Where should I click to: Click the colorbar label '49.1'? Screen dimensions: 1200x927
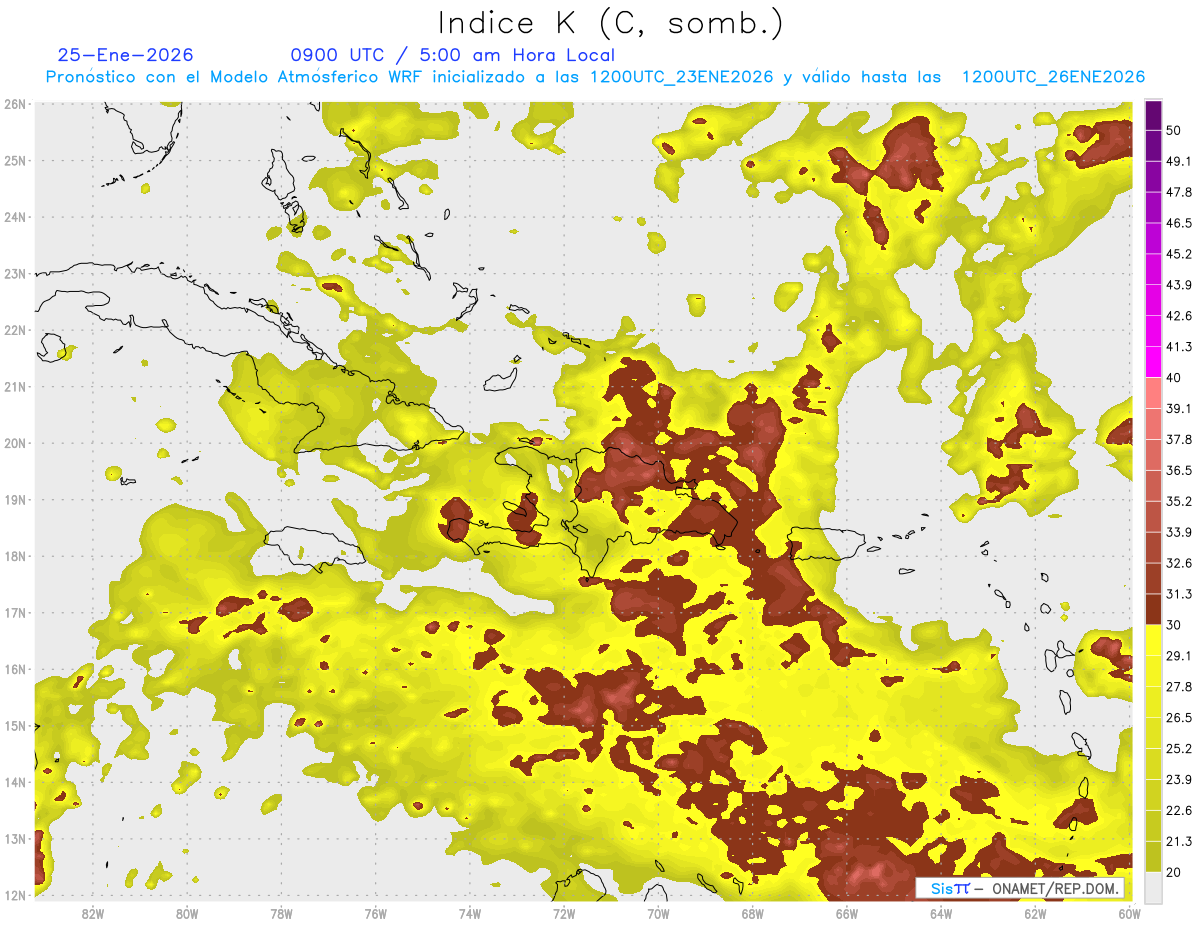[x=1180, y=161]
